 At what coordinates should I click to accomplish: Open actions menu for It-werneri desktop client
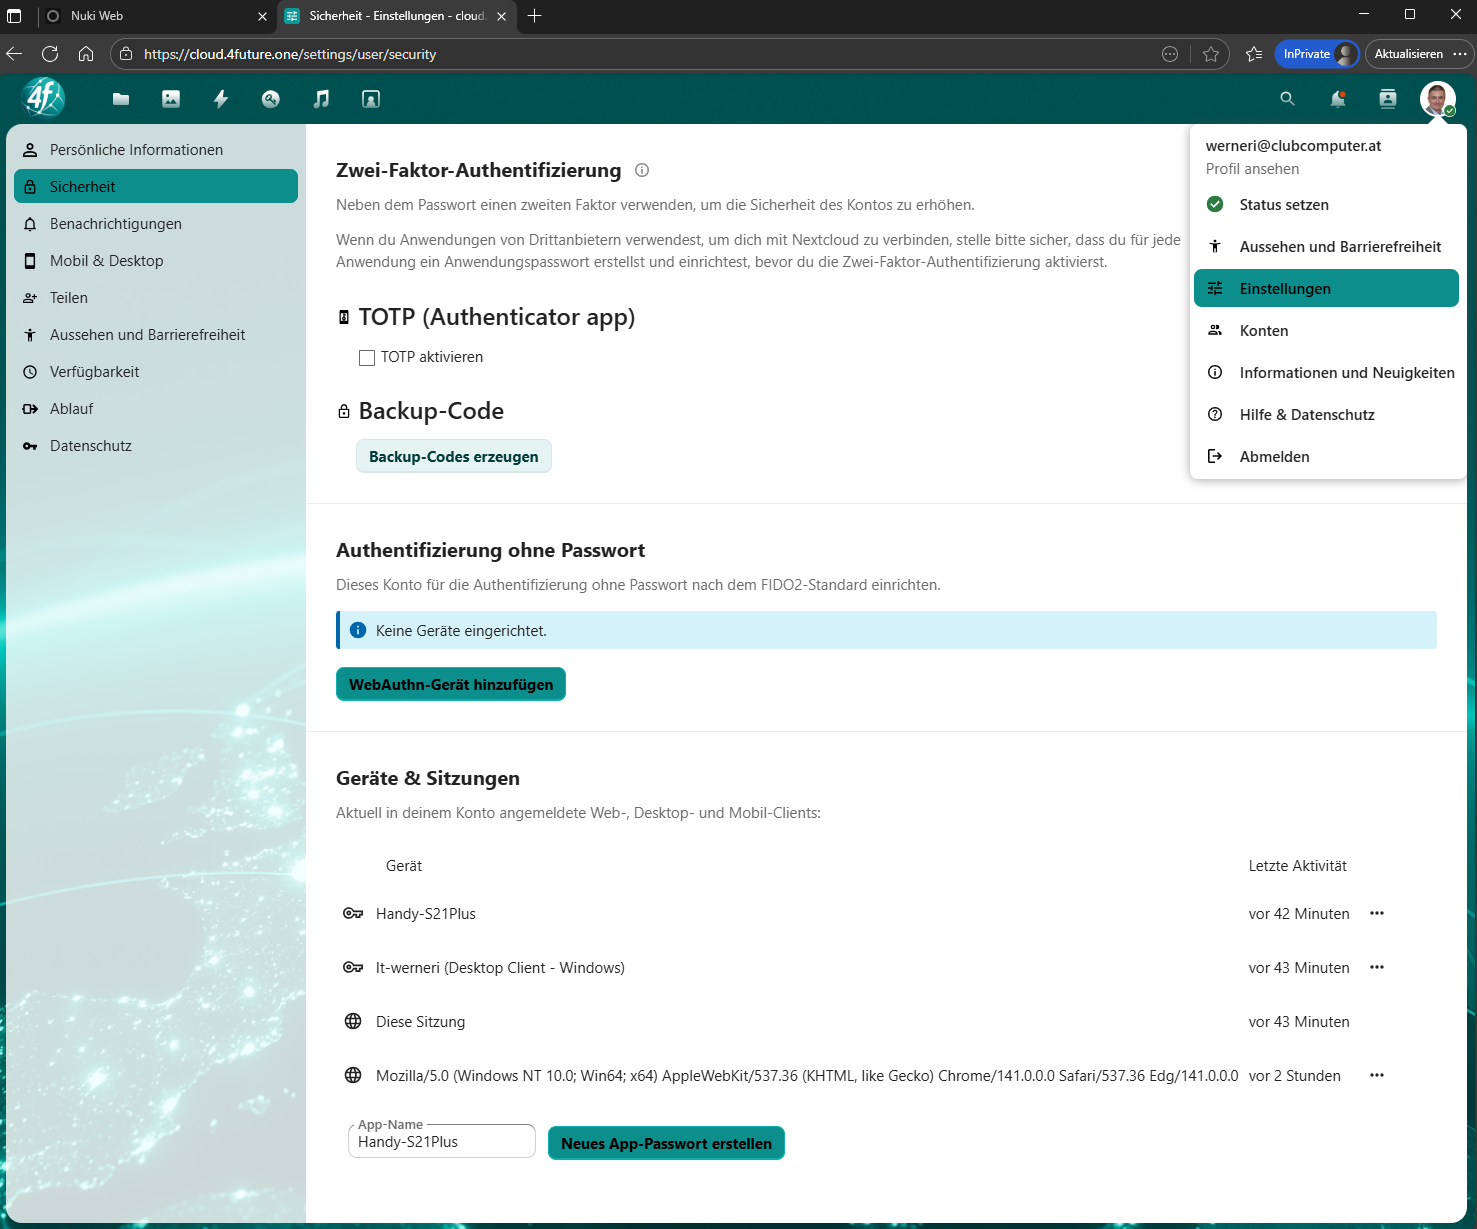1377,967
